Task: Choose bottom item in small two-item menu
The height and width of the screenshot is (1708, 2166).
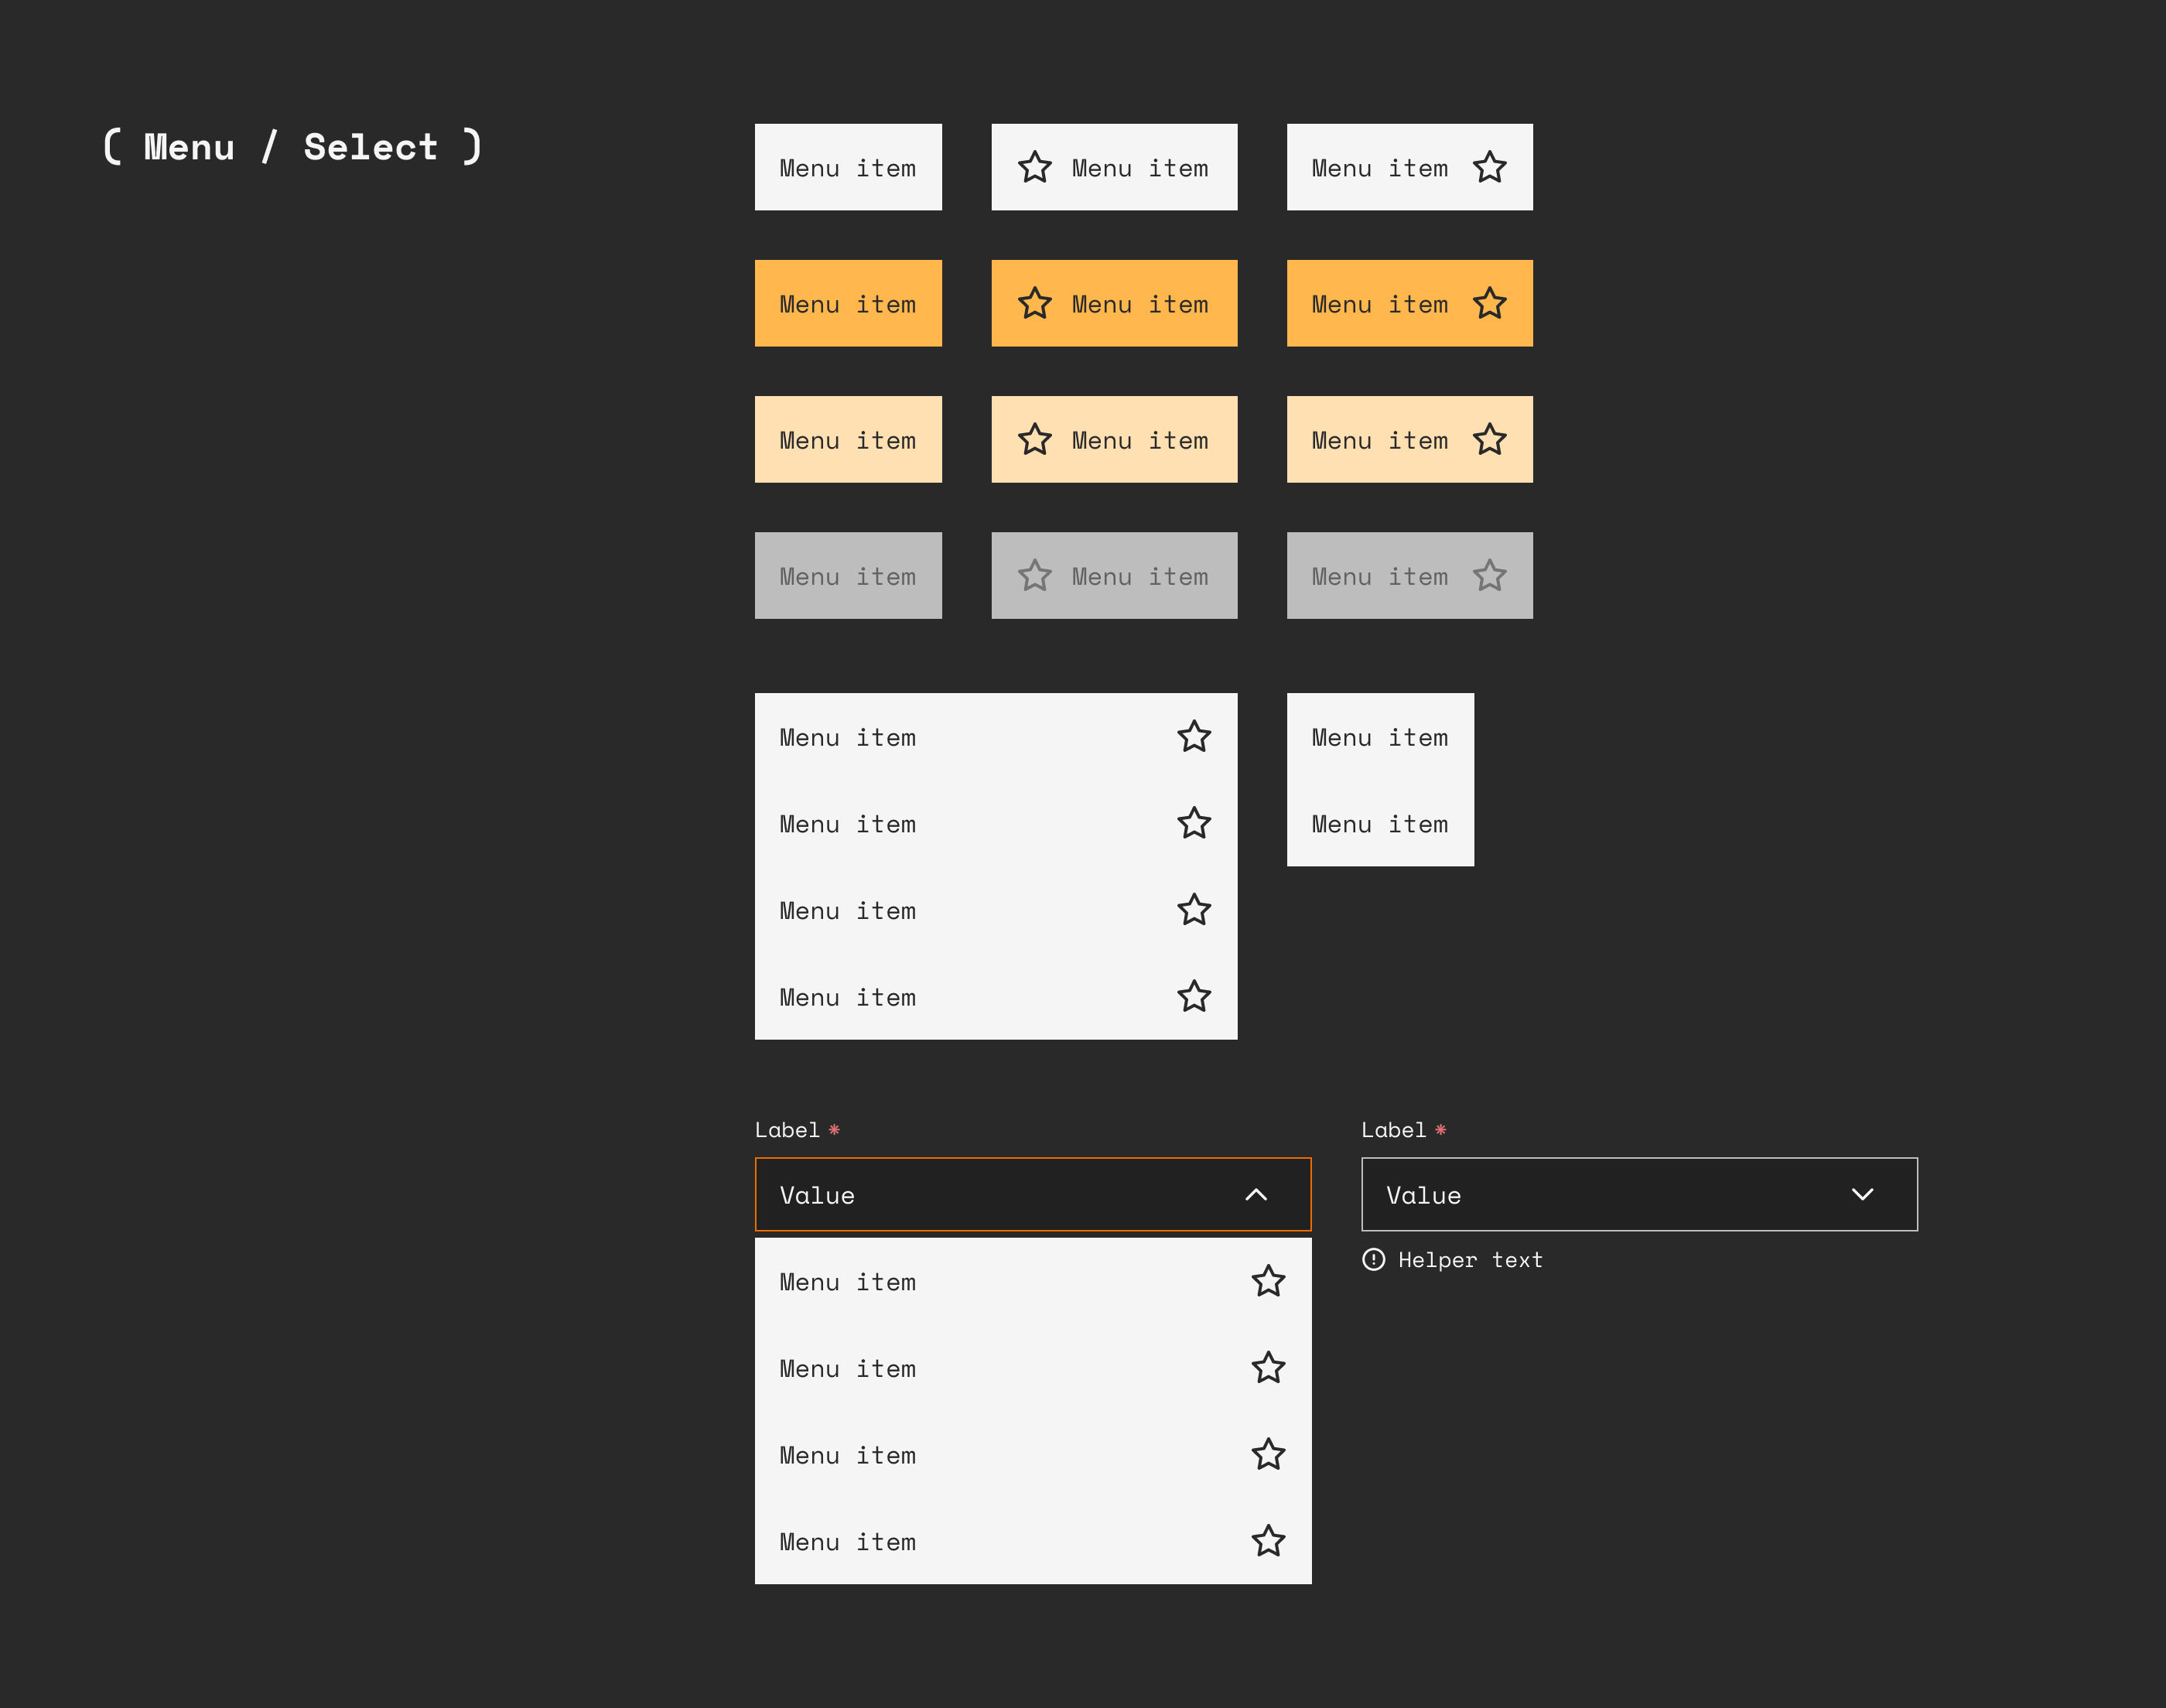Action: (x=1379, y=824)
